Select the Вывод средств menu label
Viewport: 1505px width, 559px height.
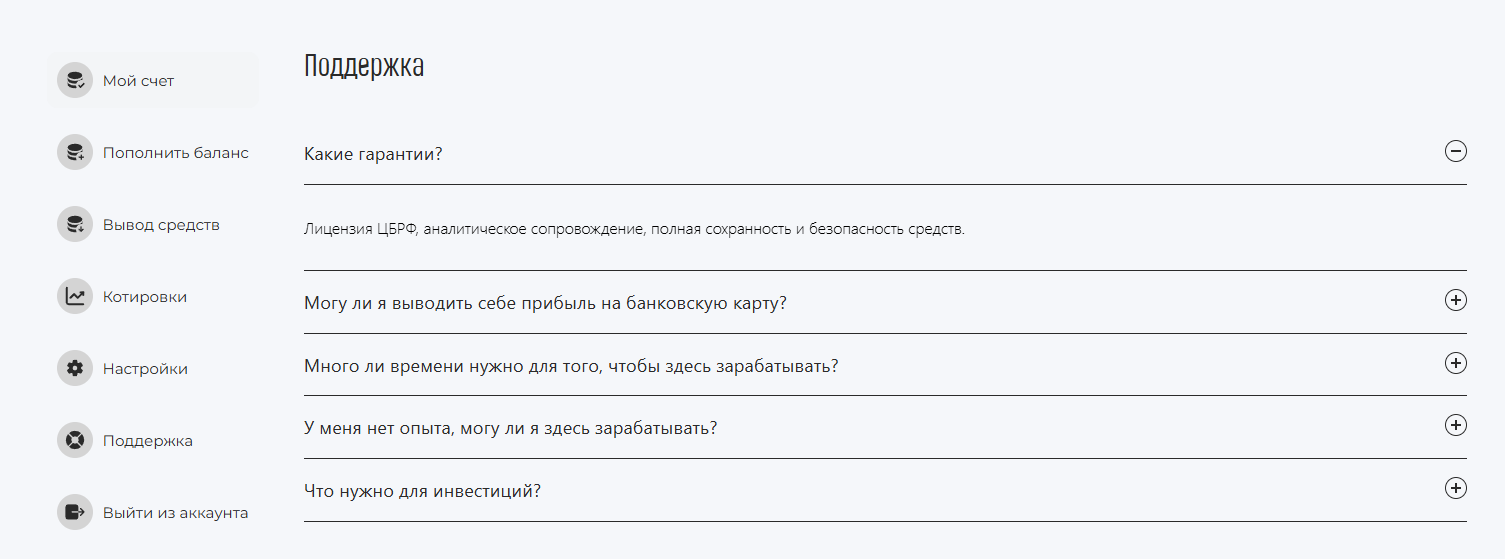click(161, 225)
